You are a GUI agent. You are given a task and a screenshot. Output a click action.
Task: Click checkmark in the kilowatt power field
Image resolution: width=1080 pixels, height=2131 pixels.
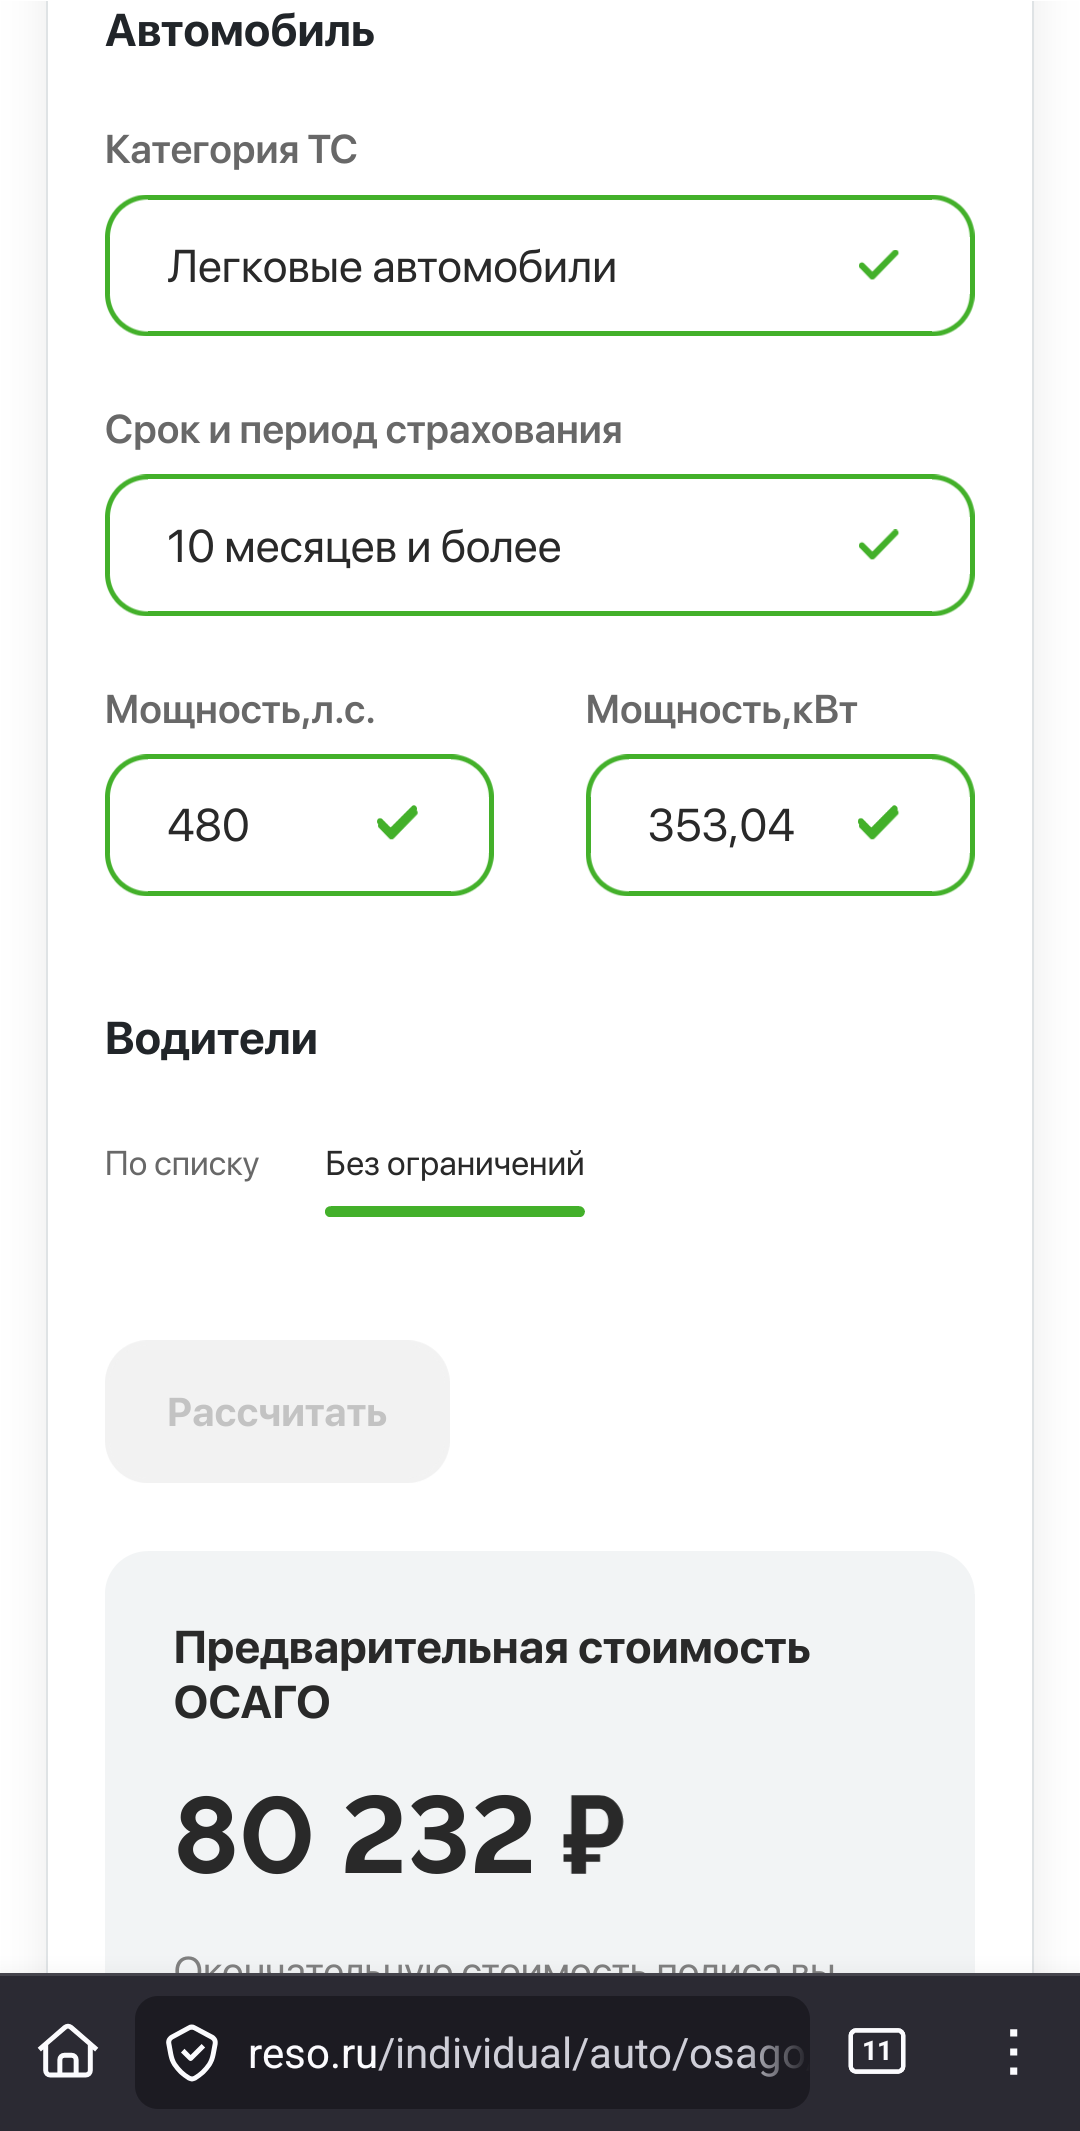coord(878,824)
